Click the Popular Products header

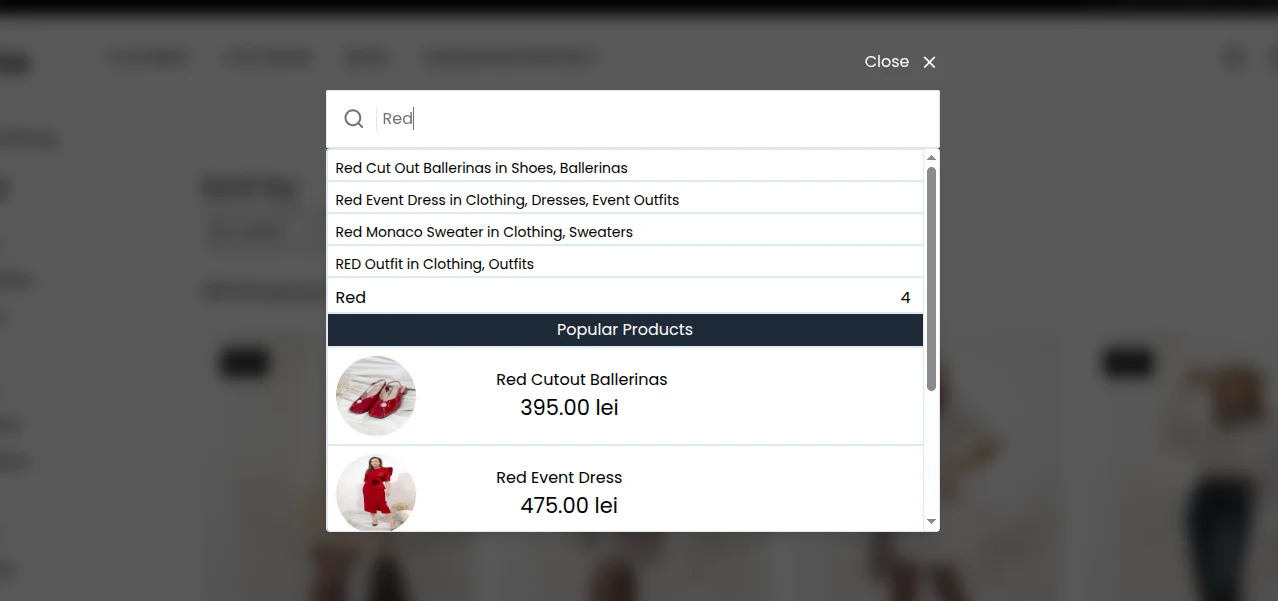[624, 330]
